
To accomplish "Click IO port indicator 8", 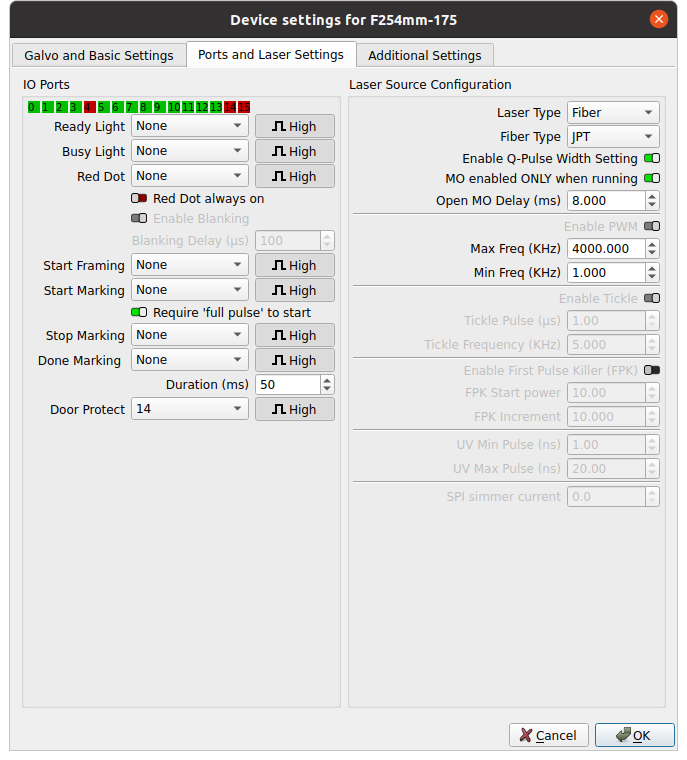I will (145, 107).
